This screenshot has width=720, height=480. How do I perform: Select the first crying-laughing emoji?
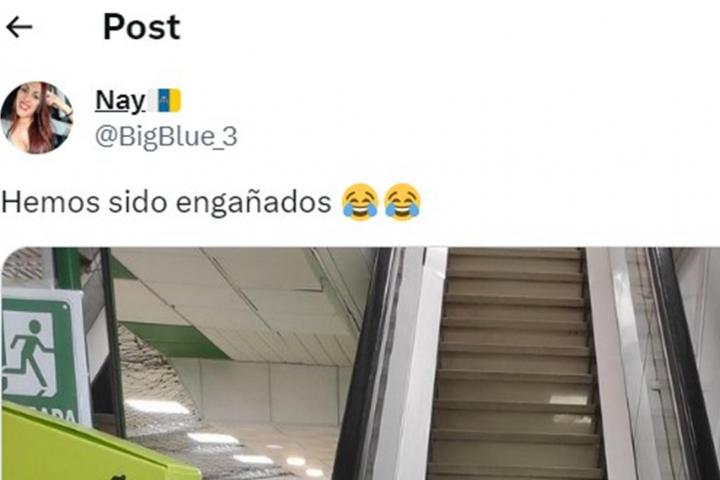360,202
